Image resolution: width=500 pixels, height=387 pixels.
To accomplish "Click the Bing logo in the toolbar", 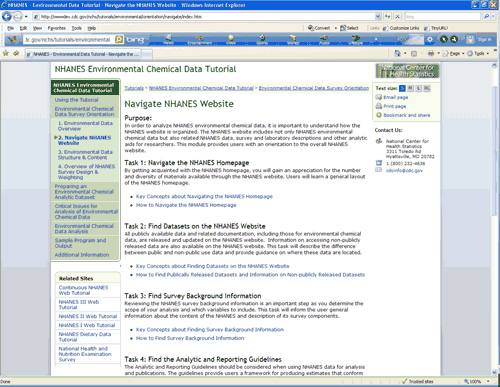I will (135, 40).
